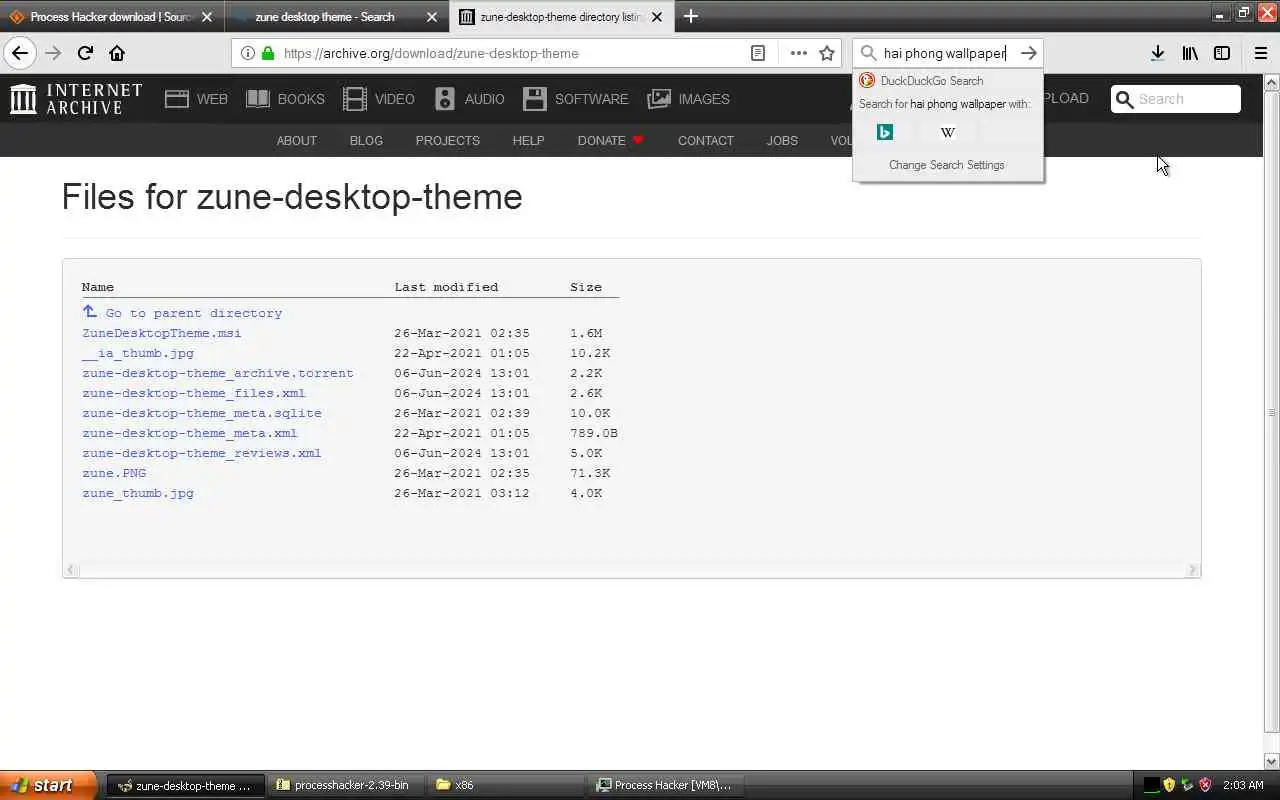Open the browser home page
1280x800 pixels.
(x=117, y=53)
